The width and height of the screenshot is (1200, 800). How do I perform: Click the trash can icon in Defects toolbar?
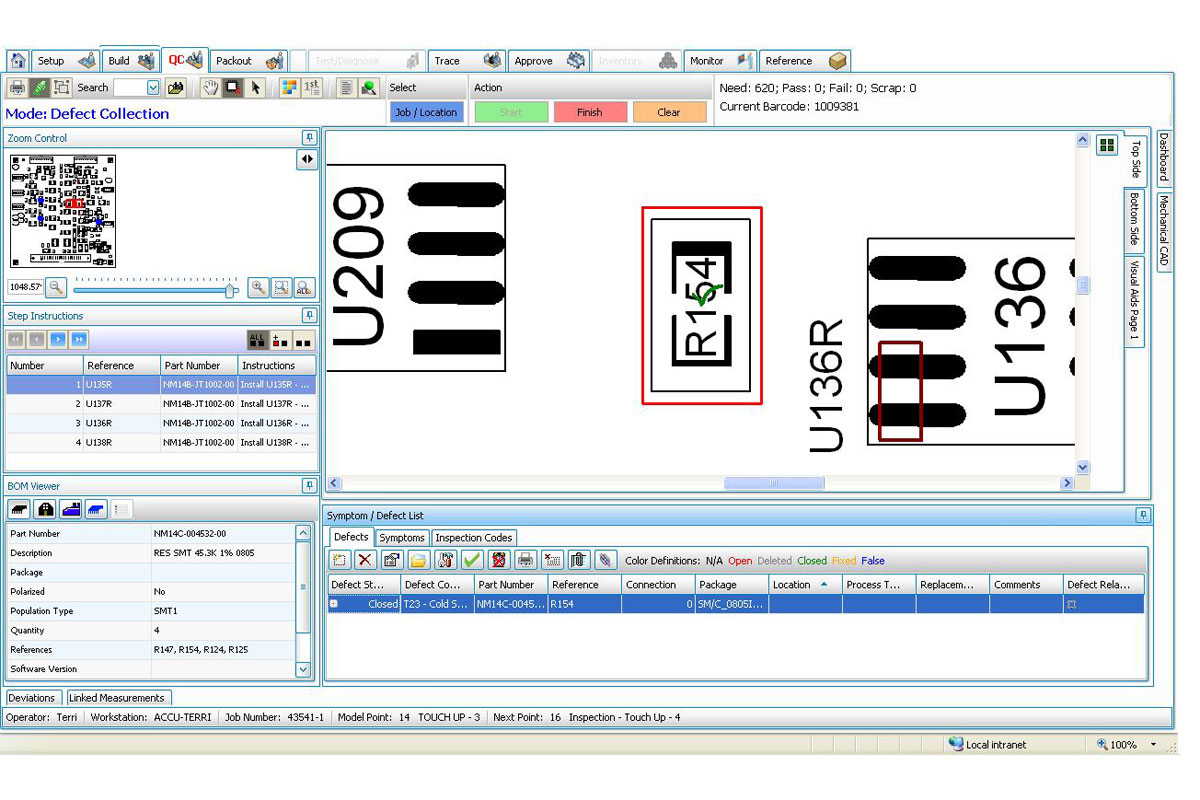[580, 560]
